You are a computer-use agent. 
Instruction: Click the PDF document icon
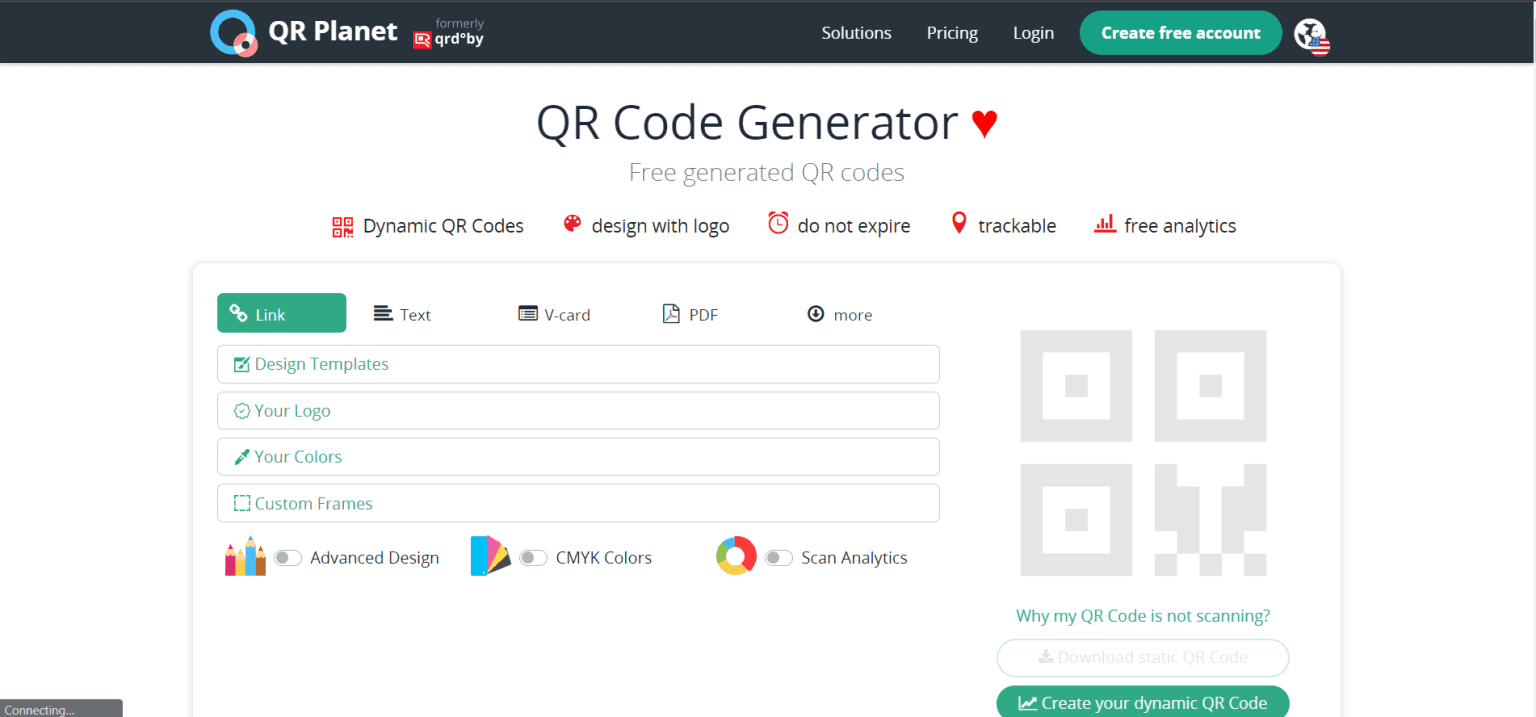[x=671, y=313]
